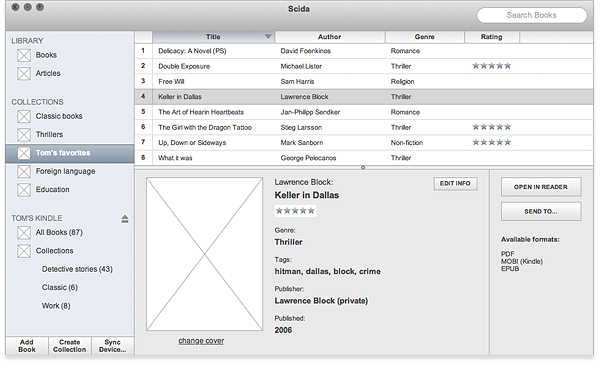Click author 'David Foenkinos'
The height and width of the screenshot is (365, 600).
tap(305, 51)
